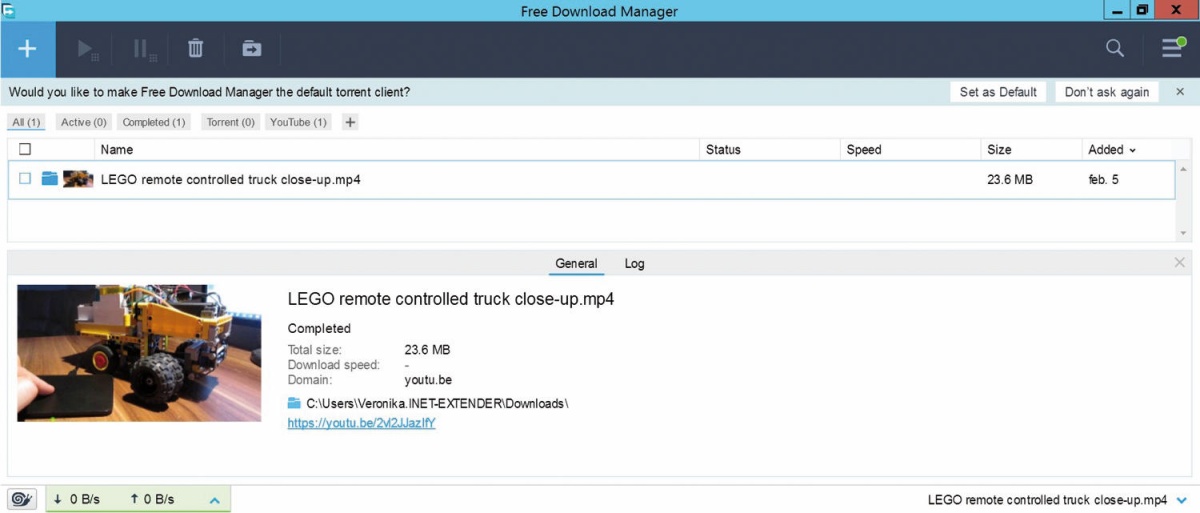Click the Completed status text in details
Viewport: 1200px width, 513px height.
click(x=319, y=328)
